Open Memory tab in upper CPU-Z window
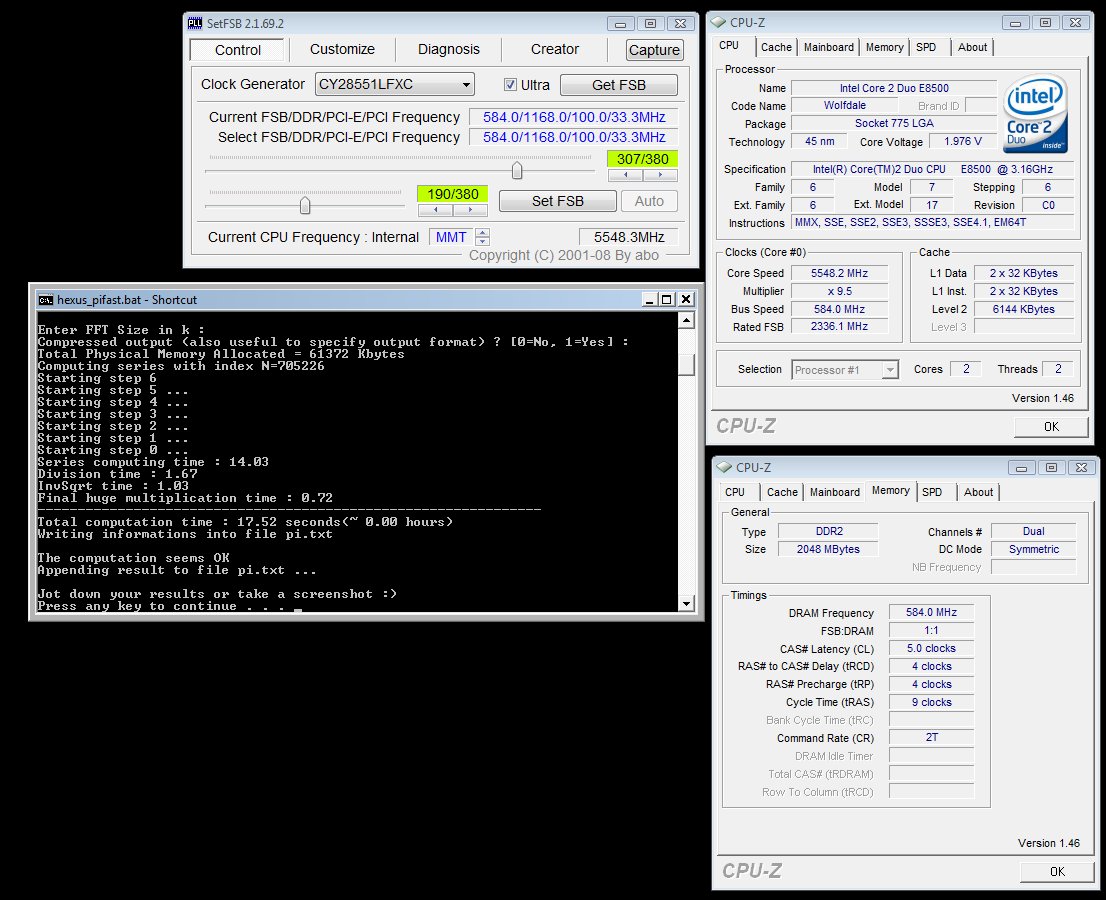Image resolution: width=1106 pixels, height=900 pixels. (x=885, y=47)
